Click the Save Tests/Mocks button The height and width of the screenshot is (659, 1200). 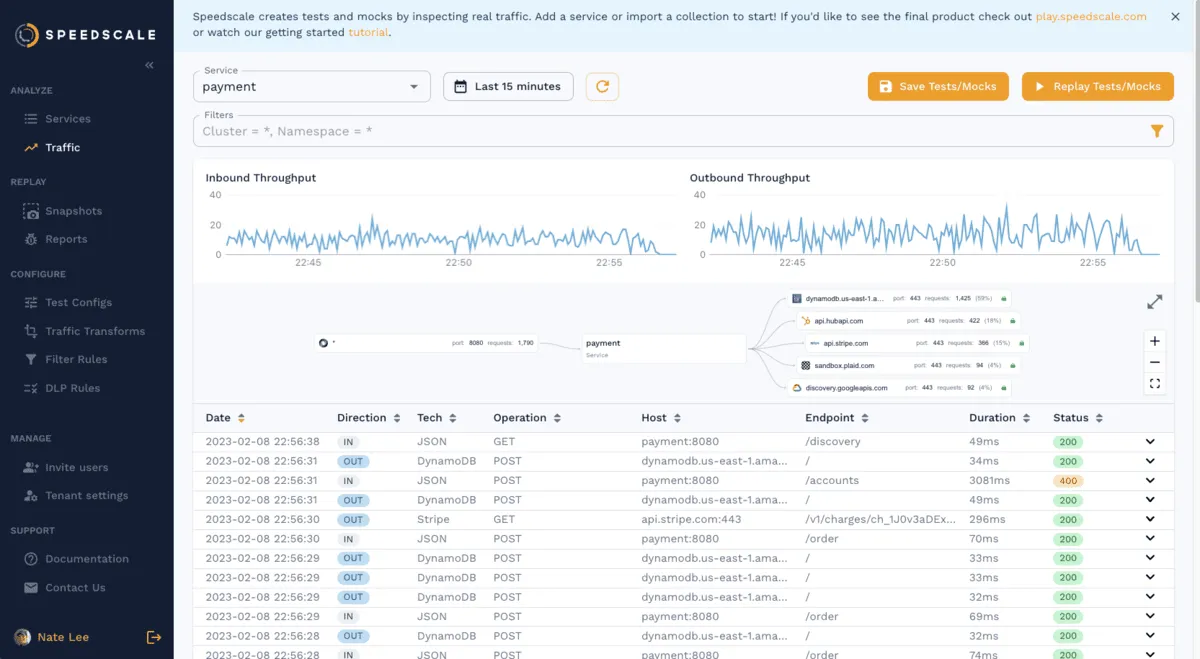point(938,87)
